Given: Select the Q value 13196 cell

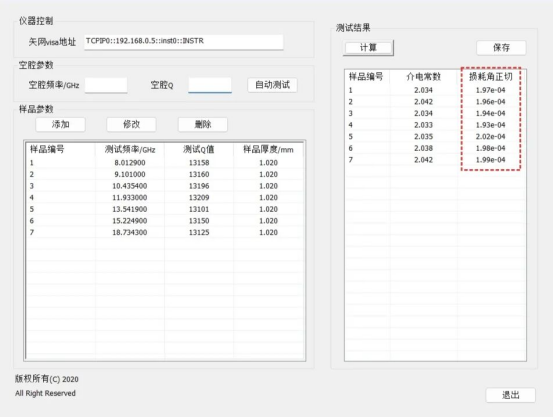Looking at the screenshot, I should (199, 186).
